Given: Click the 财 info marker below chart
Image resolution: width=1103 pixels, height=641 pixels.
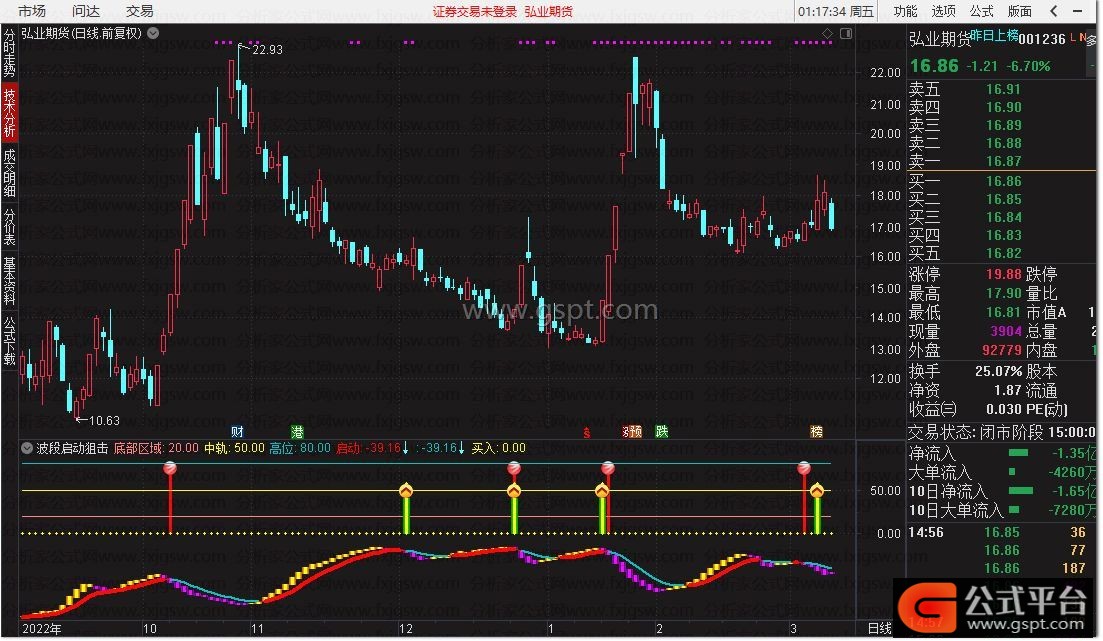Looking at the screenshot, I should tap(237, 431).
